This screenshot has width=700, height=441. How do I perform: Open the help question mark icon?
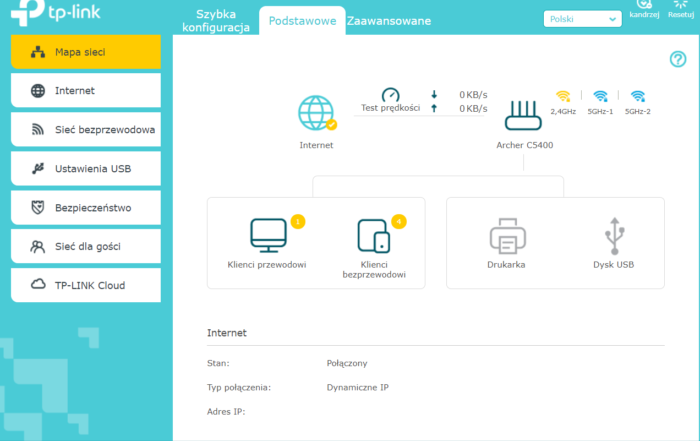[x=677, y=60]
